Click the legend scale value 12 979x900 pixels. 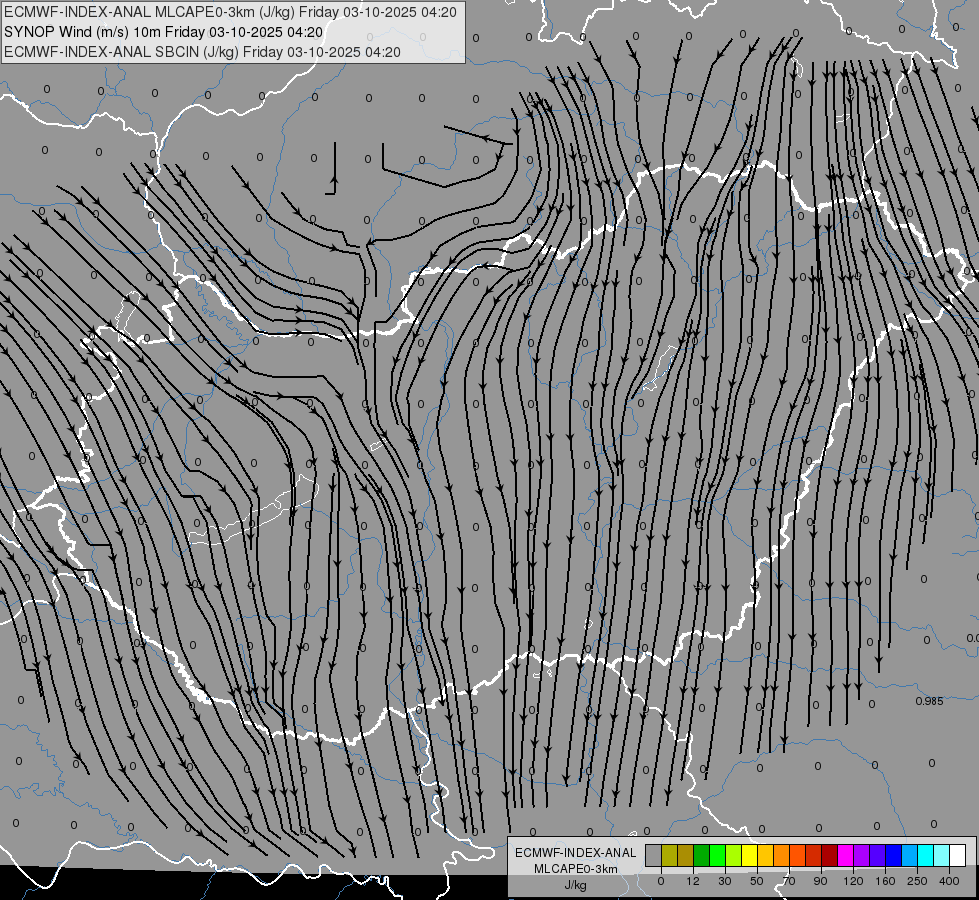point(693,881)
